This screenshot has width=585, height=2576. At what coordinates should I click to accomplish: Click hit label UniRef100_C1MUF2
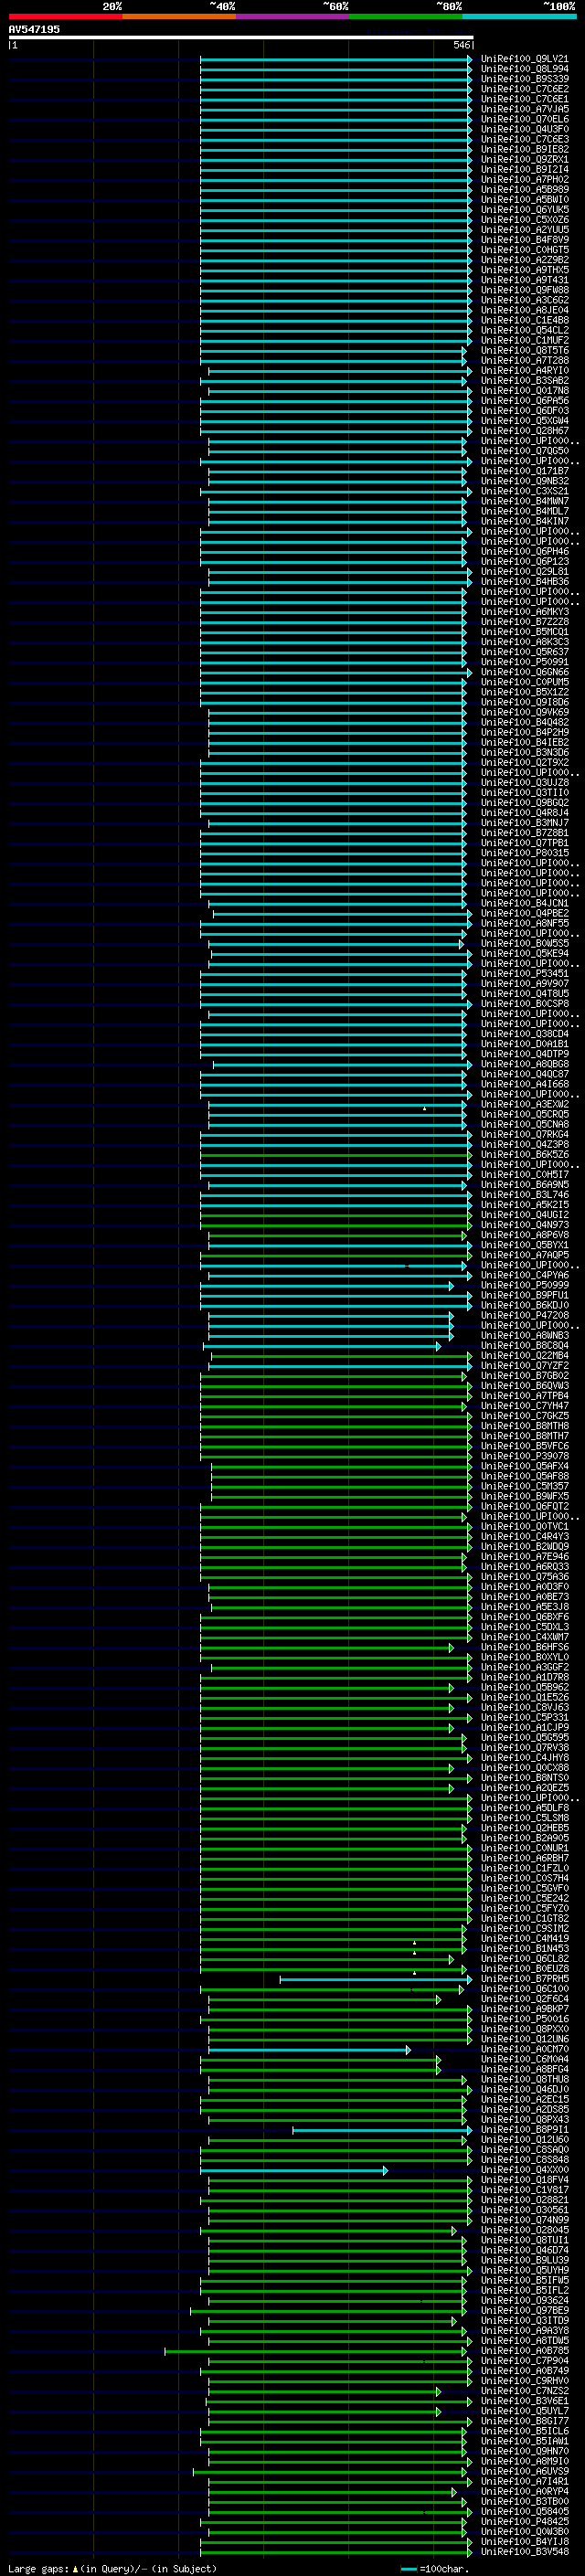524,340
